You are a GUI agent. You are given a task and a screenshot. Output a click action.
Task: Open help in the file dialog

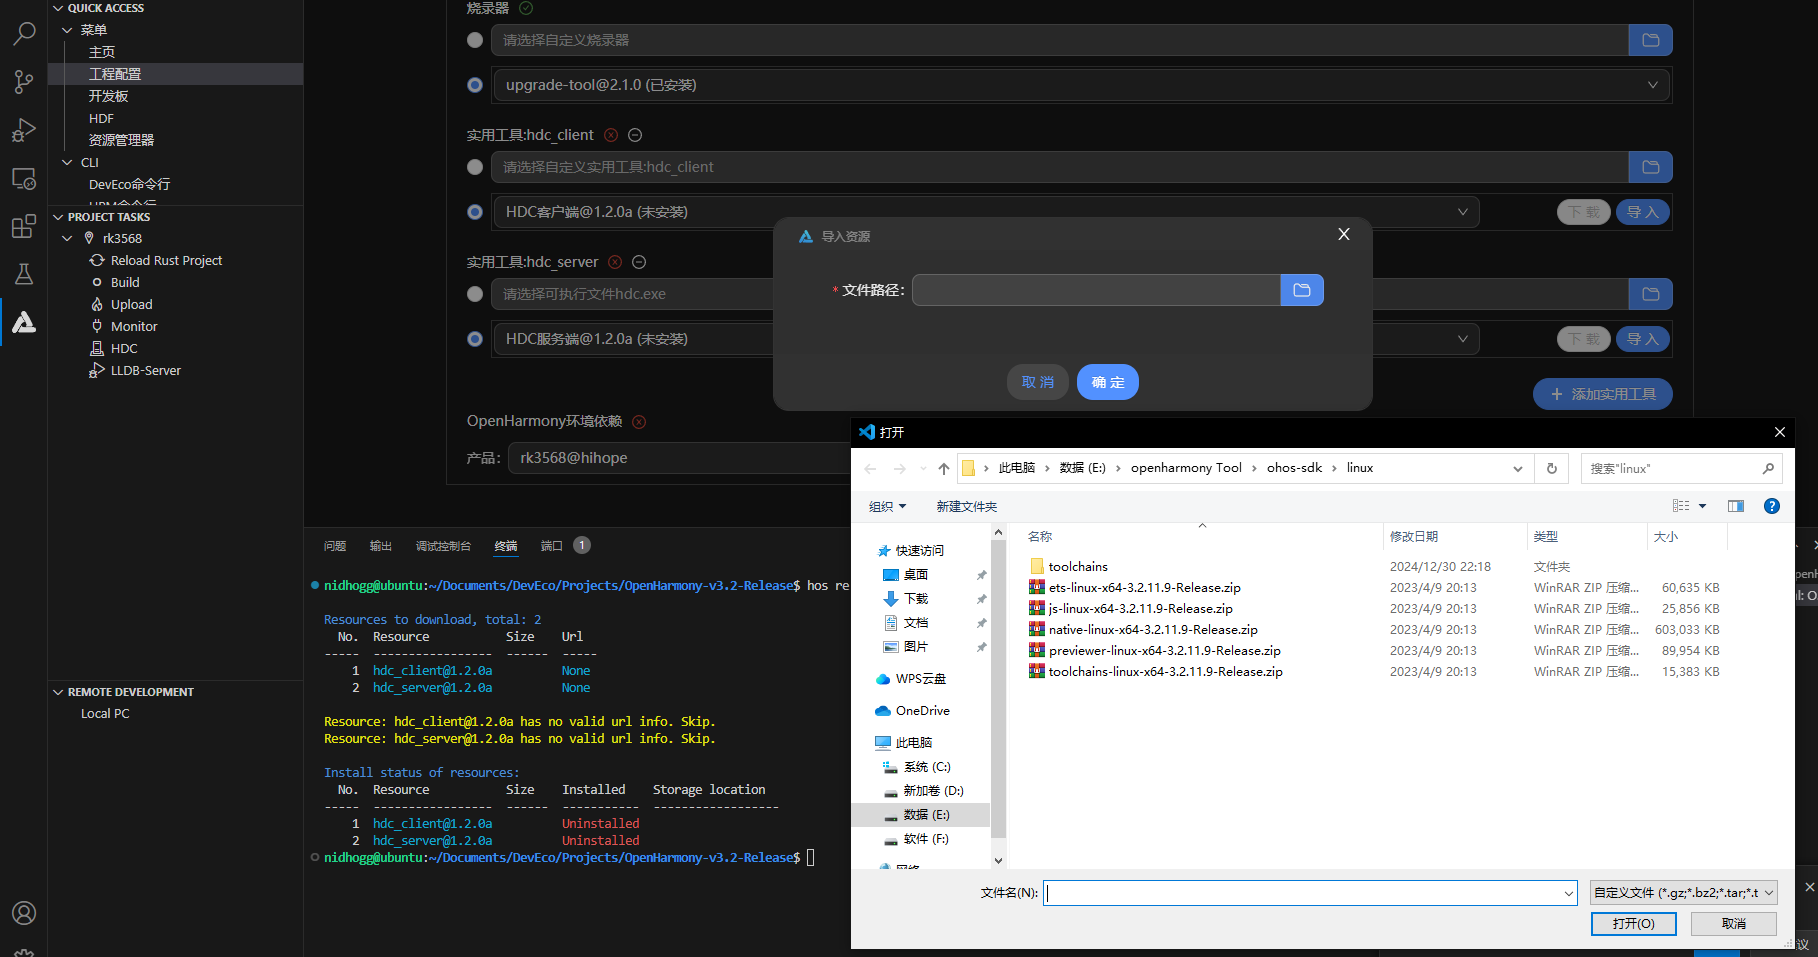pos(1771,506)
